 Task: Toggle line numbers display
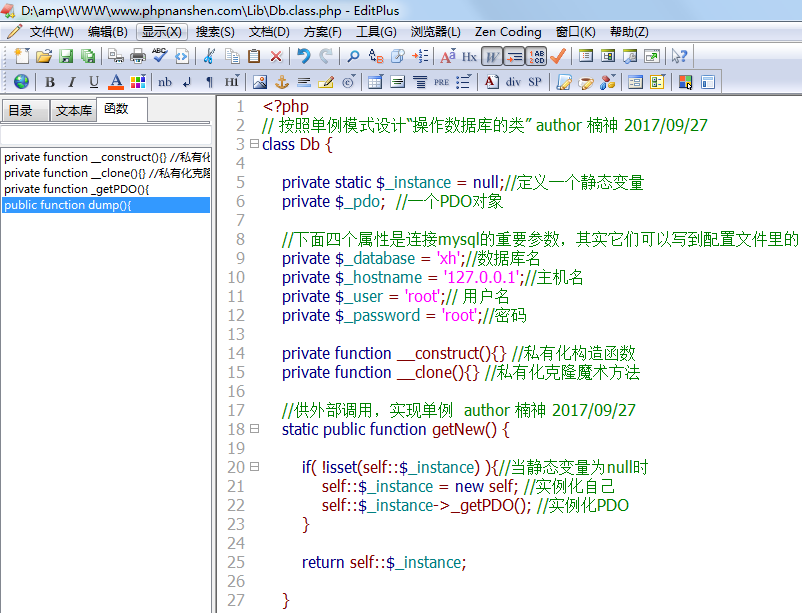[x=537, y=56]
